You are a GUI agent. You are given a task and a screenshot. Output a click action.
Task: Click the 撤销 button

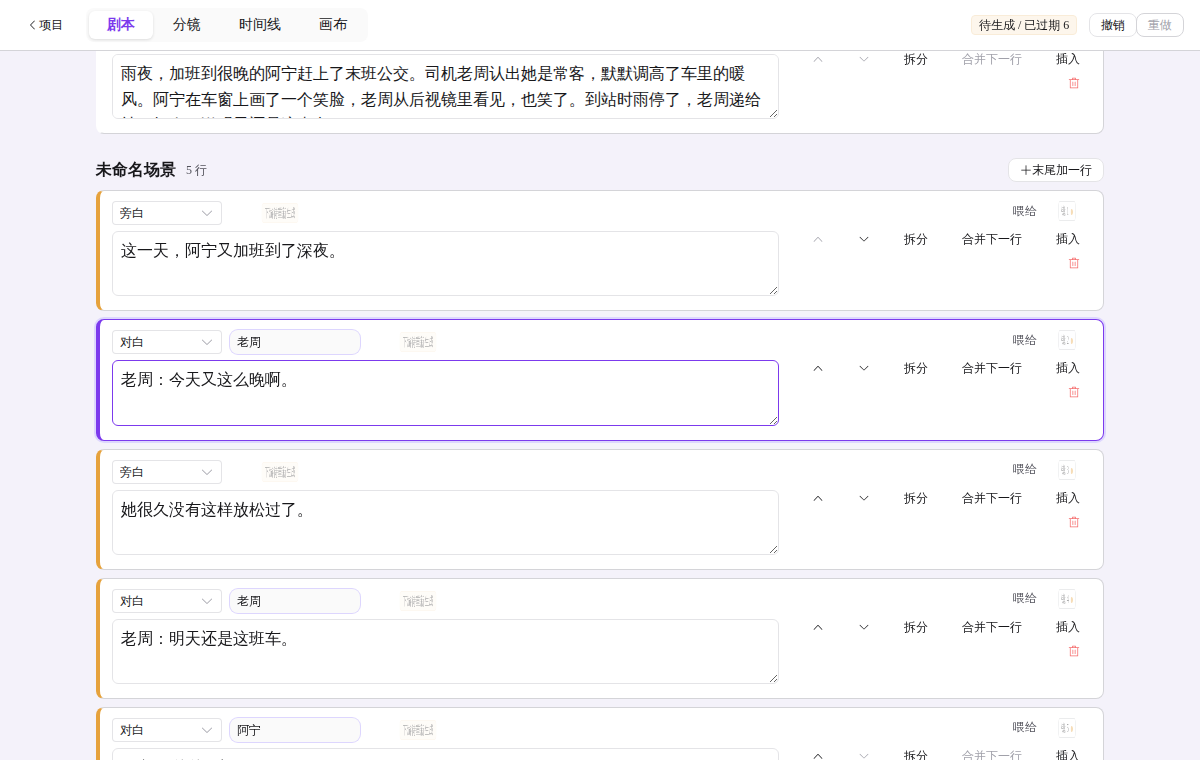1113,25
